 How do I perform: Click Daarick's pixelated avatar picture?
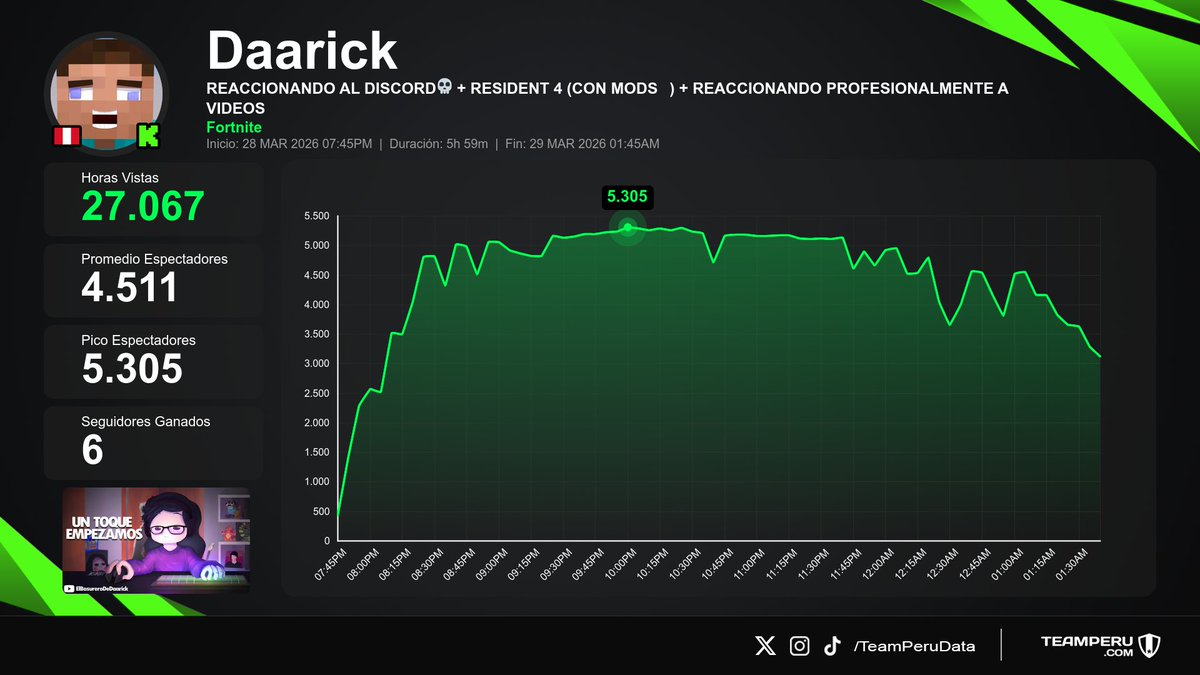click(x=107, y=93)
